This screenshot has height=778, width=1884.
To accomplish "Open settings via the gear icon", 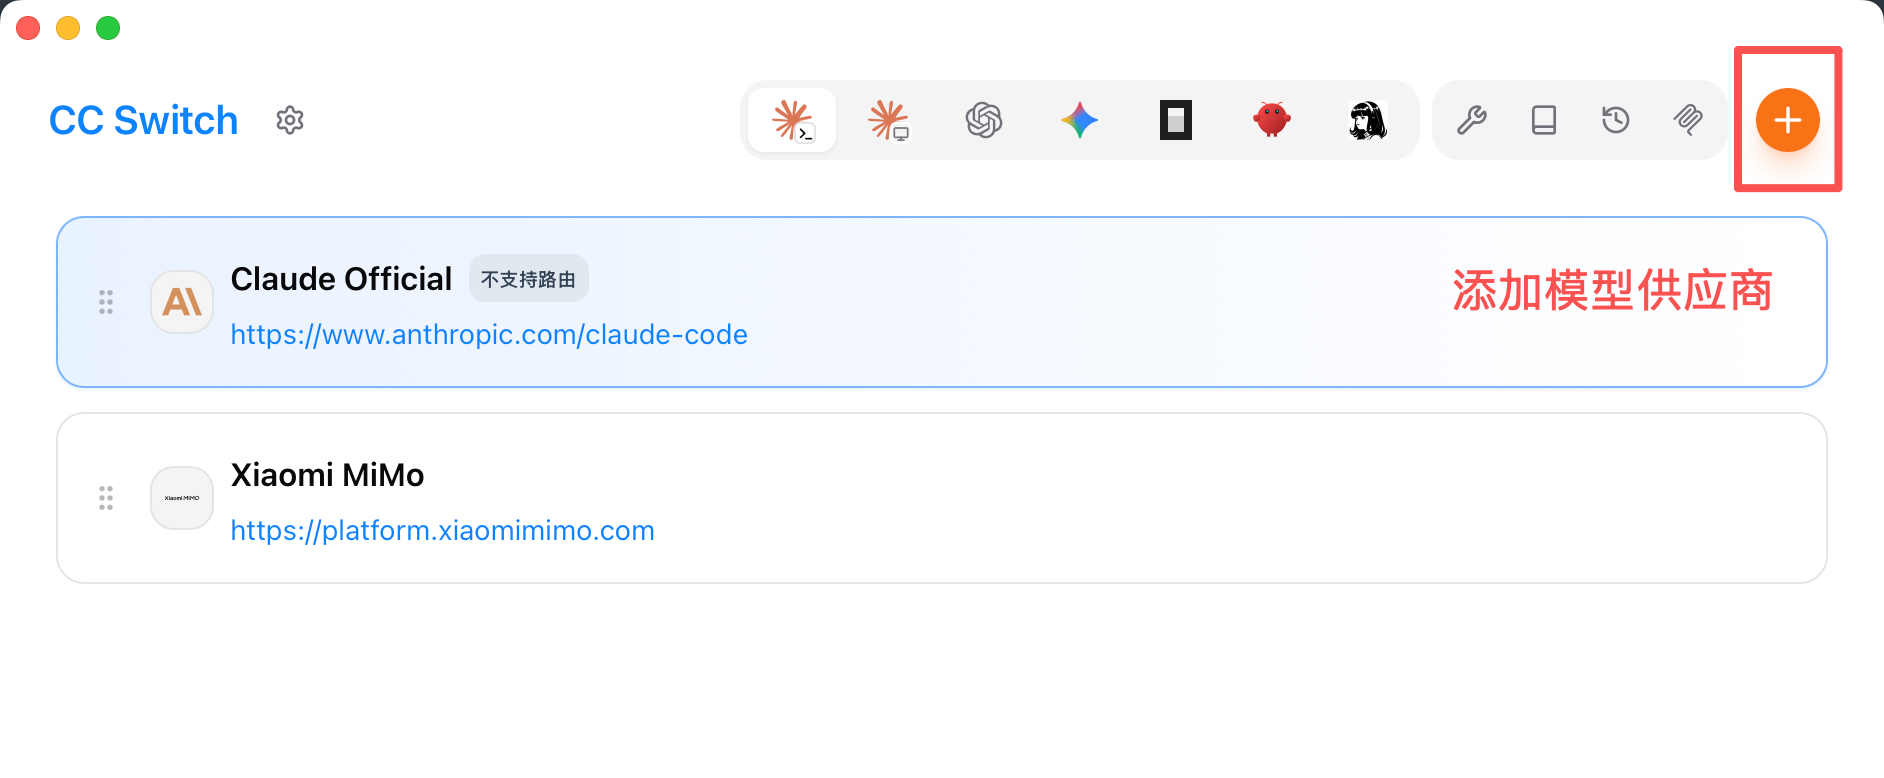I will [290, 120].
